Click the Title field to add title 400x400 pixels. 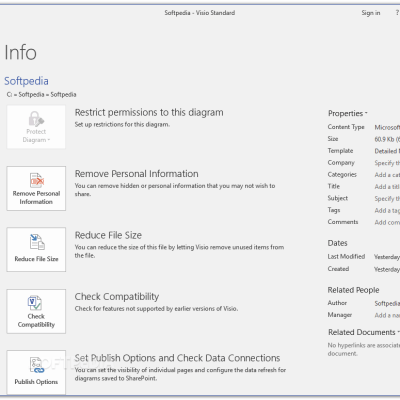(x=387, y=187)
